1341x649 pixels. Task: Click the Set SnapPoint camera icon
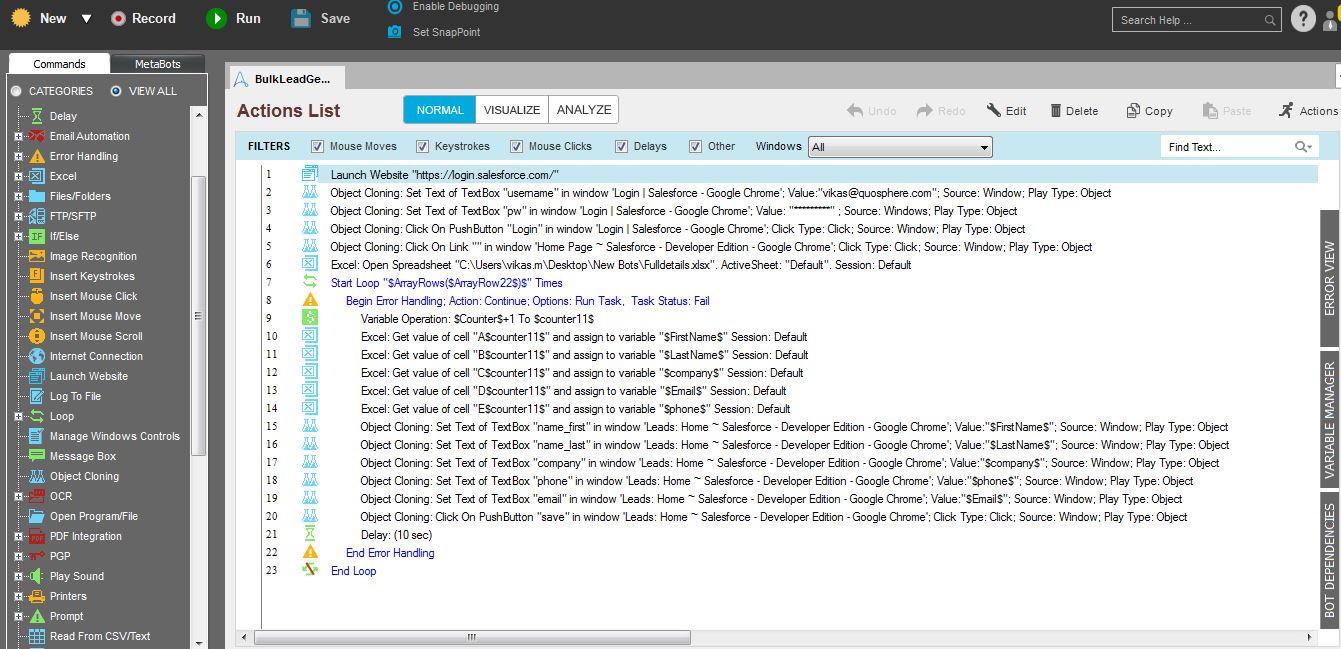[x=394, y=32]
